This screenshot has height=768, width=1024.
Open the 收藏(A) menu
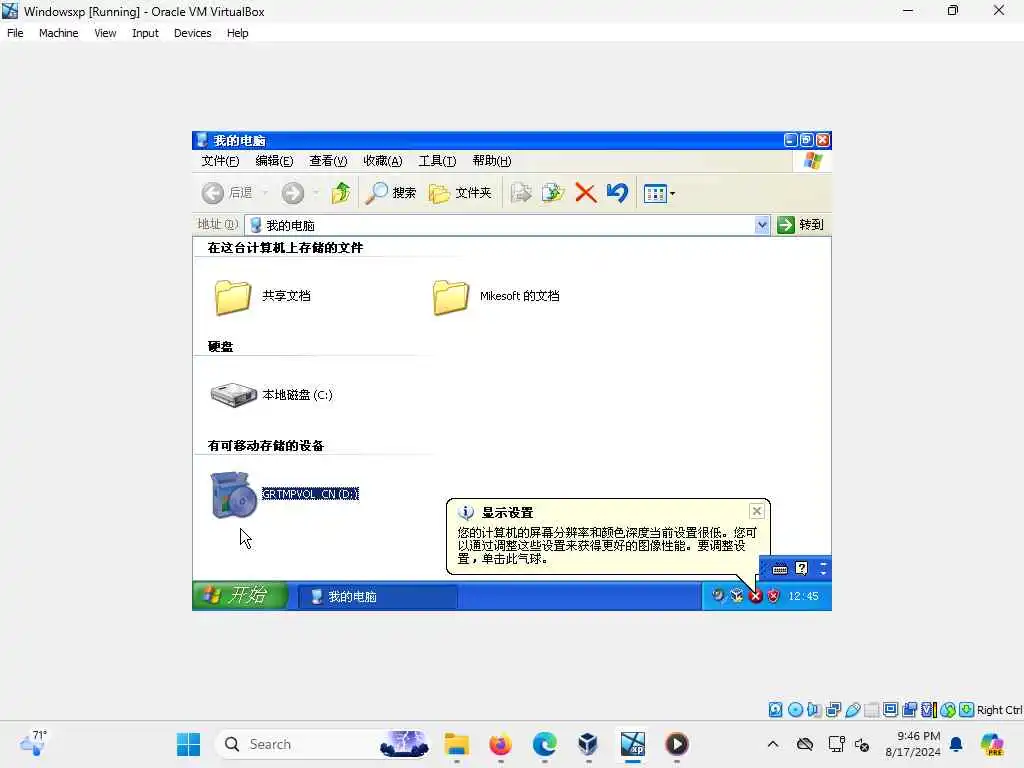pos(383,161)
